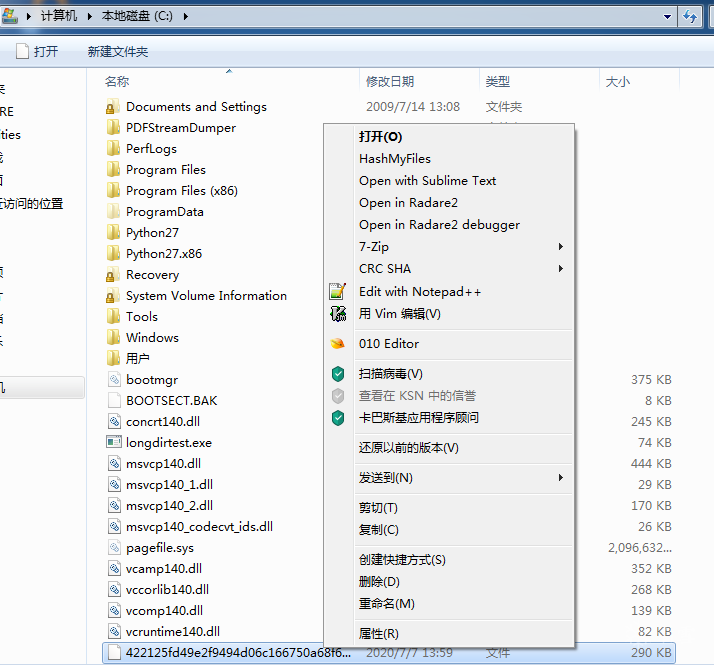This screenshot has height=665, width=714.
Task: Click the pagefile.sys file icon
Action: click(114, 547)
